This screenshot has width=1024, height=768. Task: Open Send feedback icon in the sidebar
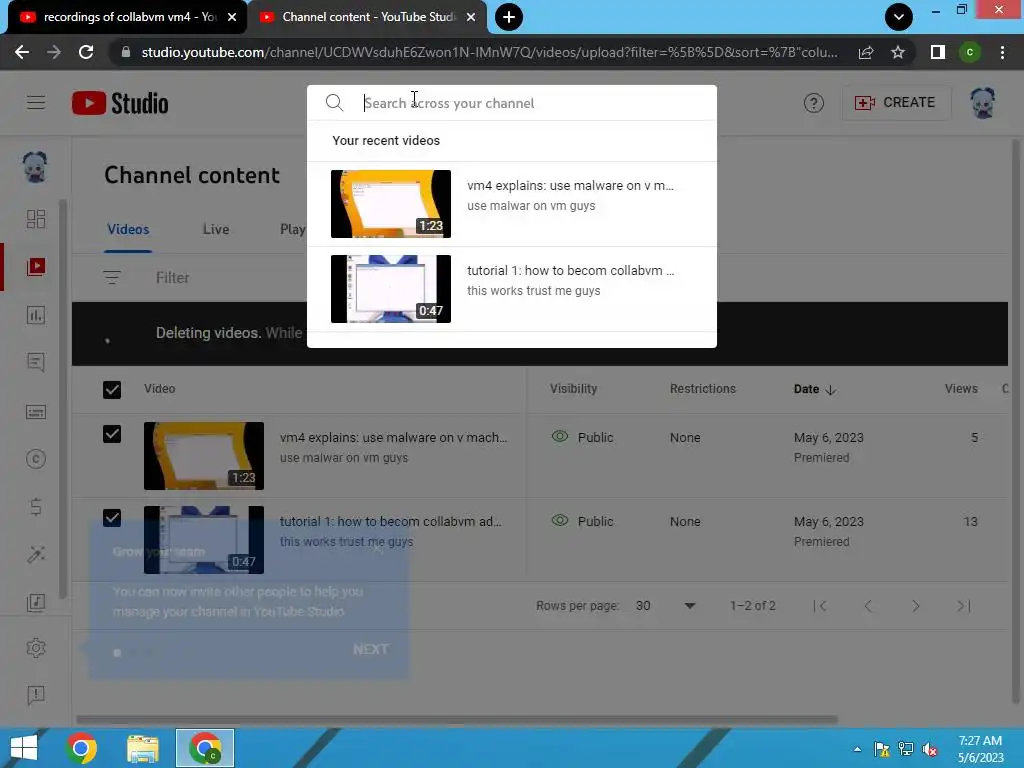coord(36,696)
